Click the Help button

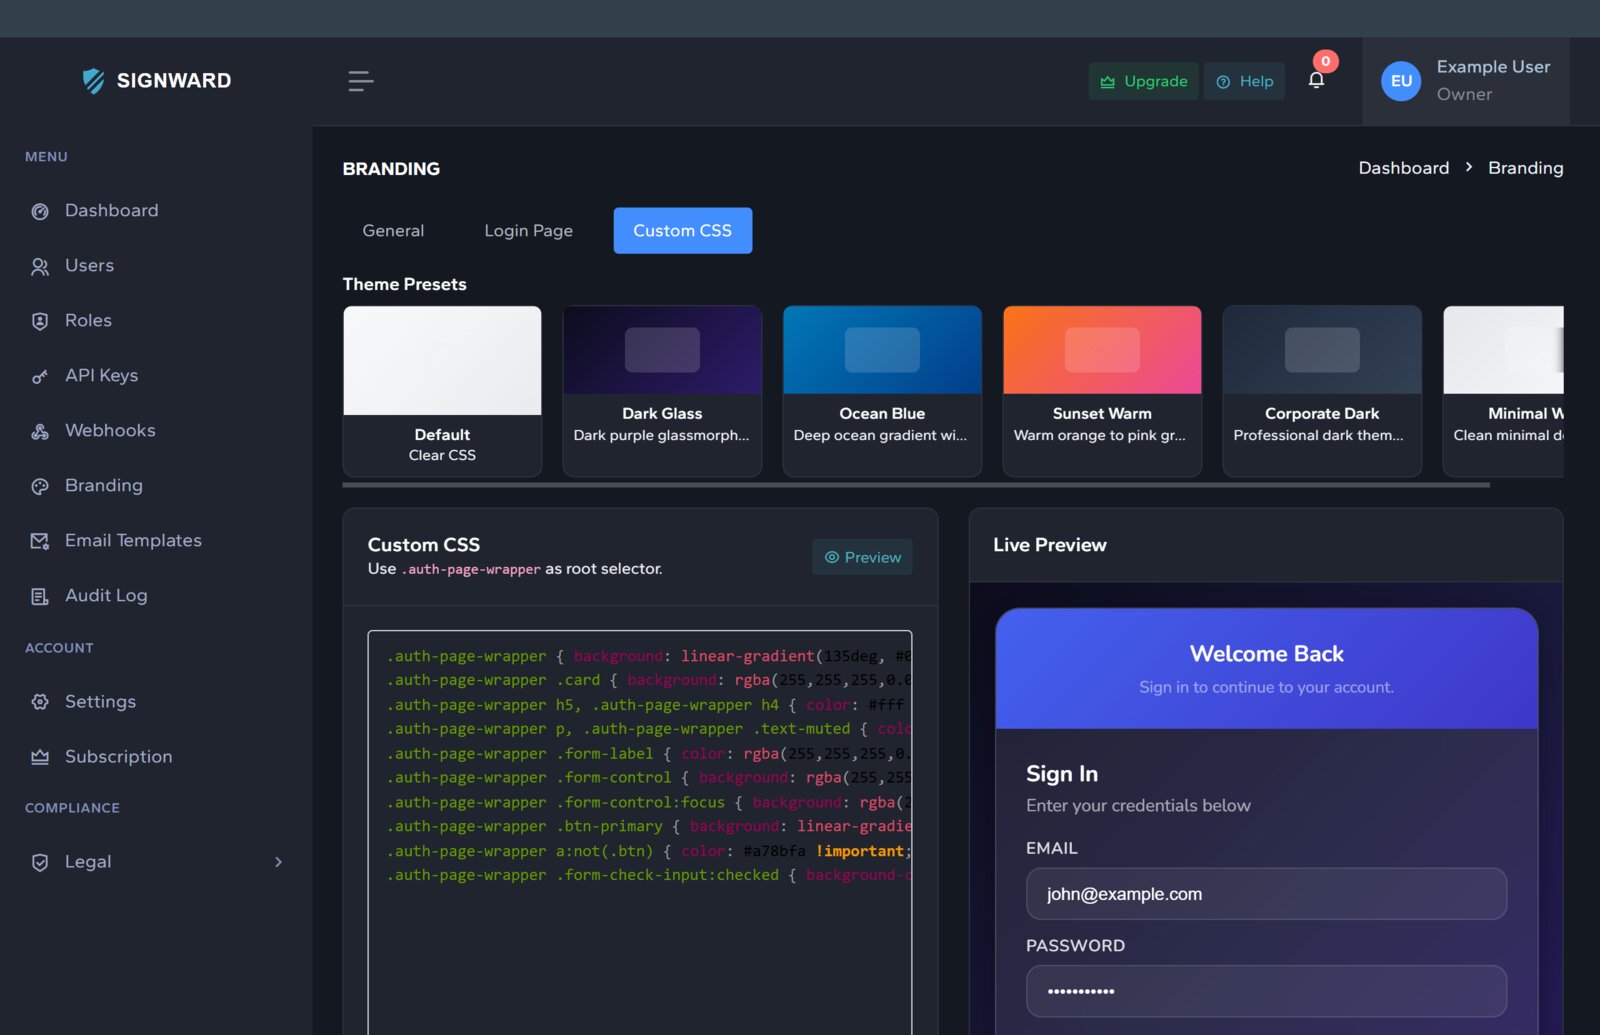(x=1244, y=82)
